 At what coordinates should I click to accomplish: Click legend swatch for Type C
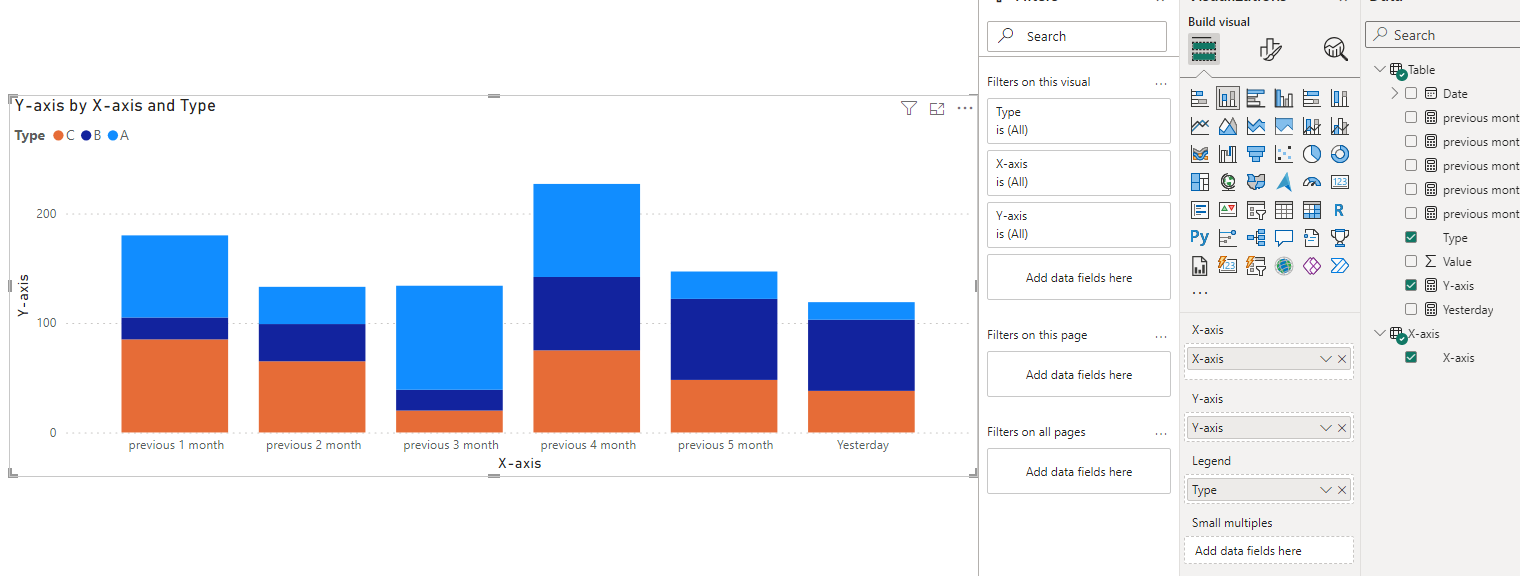(x=58, y=135)
